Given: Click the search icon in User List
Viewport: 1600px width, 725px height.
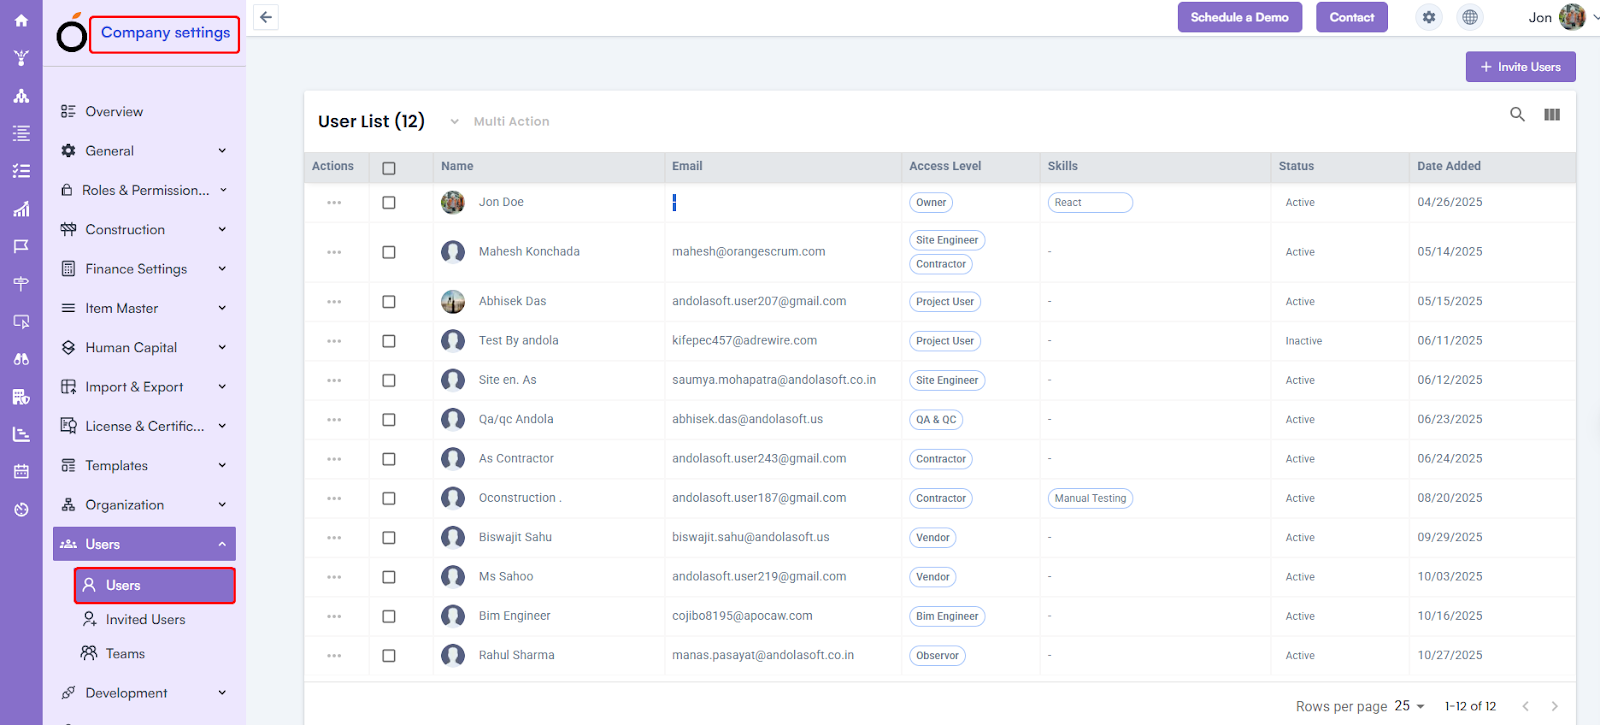Looking at the screenshot, I should coord(1517,115).
